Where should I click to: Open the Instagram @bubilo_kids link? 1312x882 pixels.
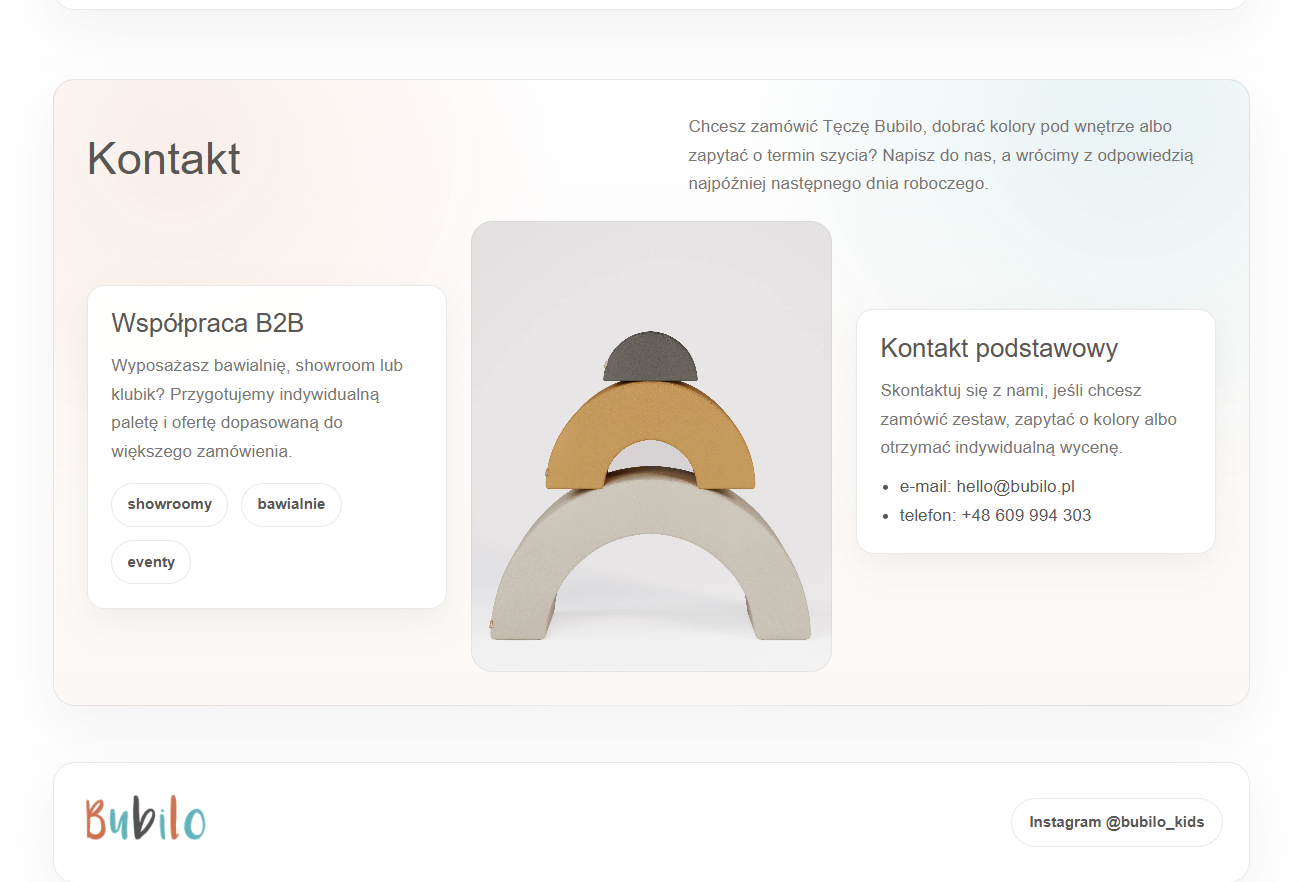click(1116, 822)
